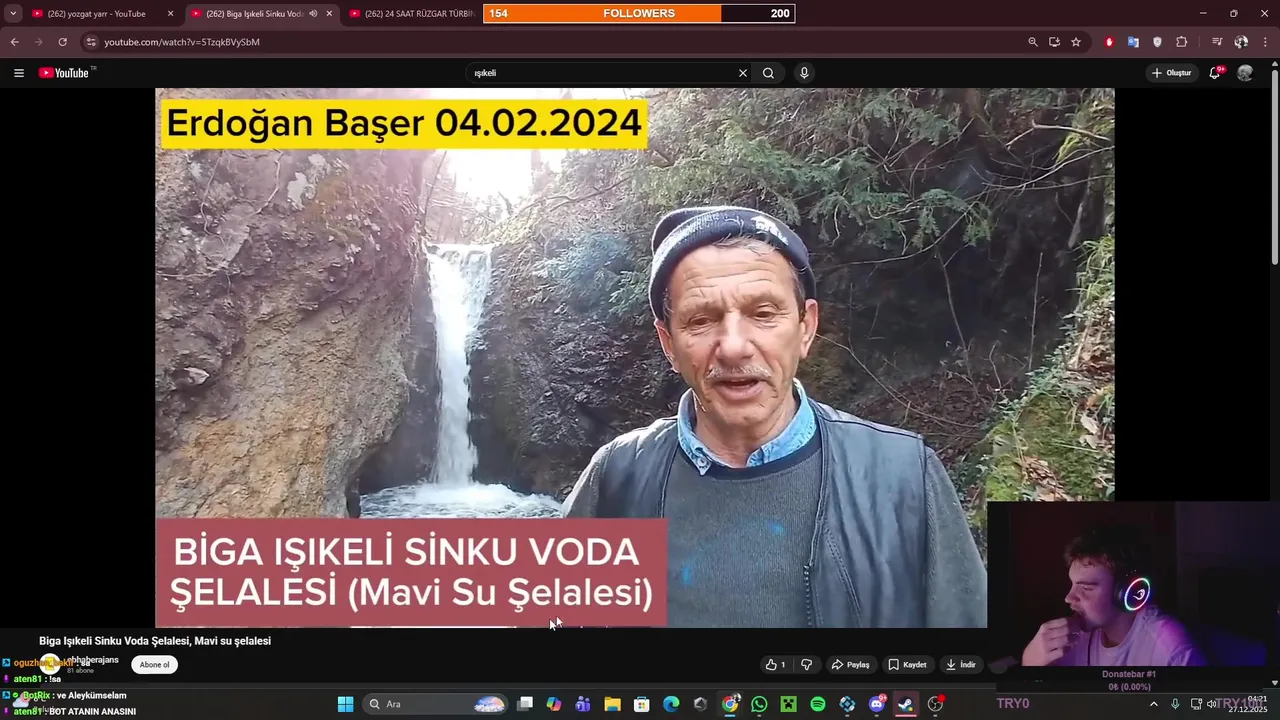Start voice search with the microphone
The width and height of the screenshot is (1280, 720).
[x=804, y=73]
